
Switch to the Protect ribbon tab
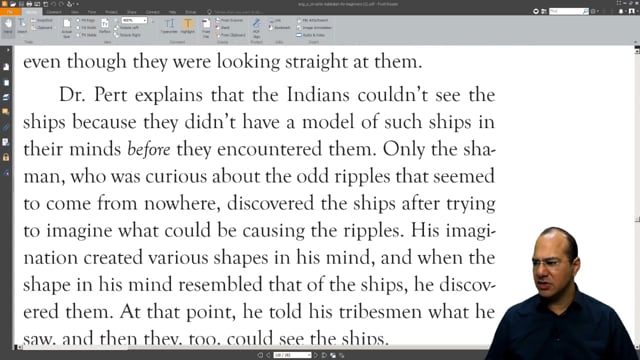pos(111,12)
